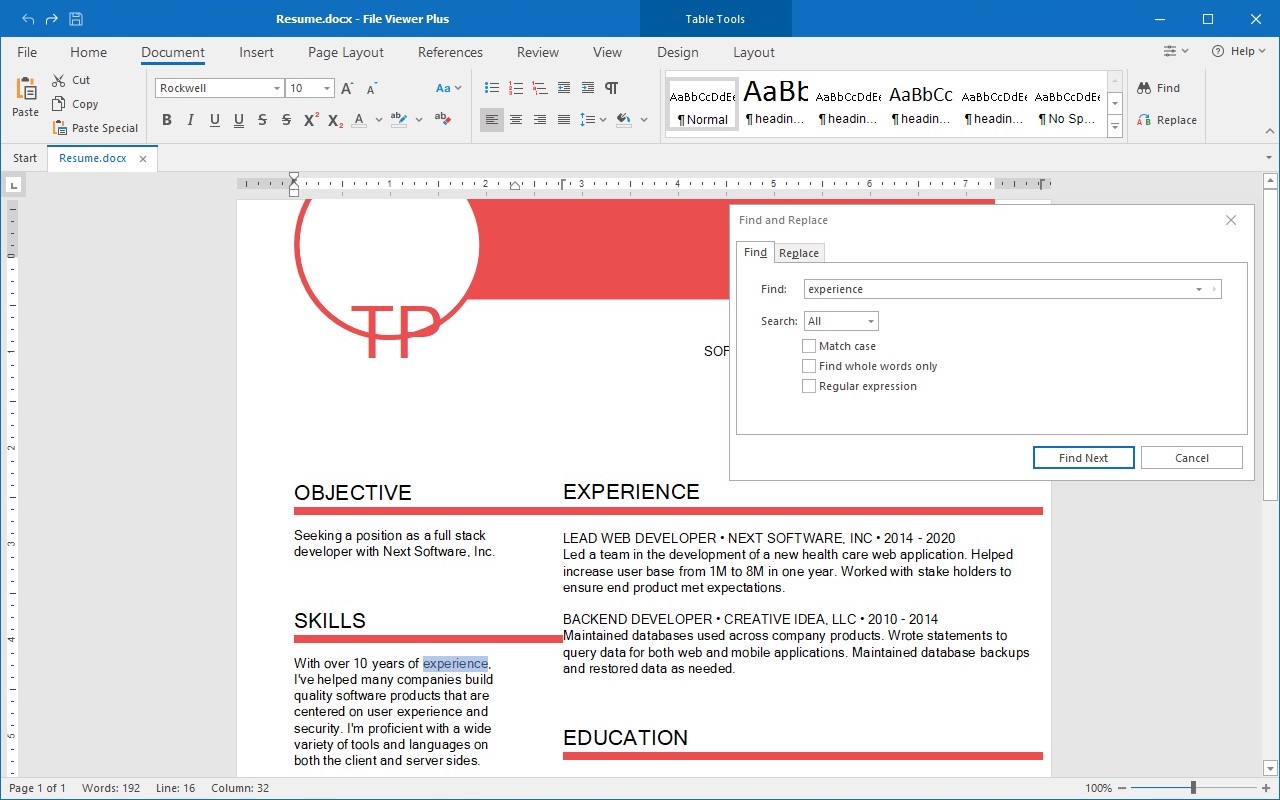Viewport: 1280px width, 800px height.
Task: Open the Help menu
Action: [x=1239, y=51]
